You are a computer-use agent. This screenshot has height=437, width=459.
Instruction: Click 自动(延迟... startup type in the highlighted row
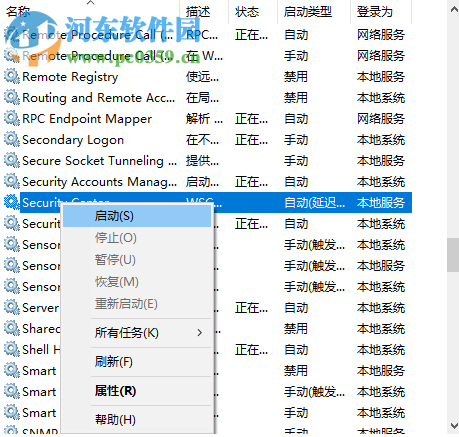click(x=314, y=203)
